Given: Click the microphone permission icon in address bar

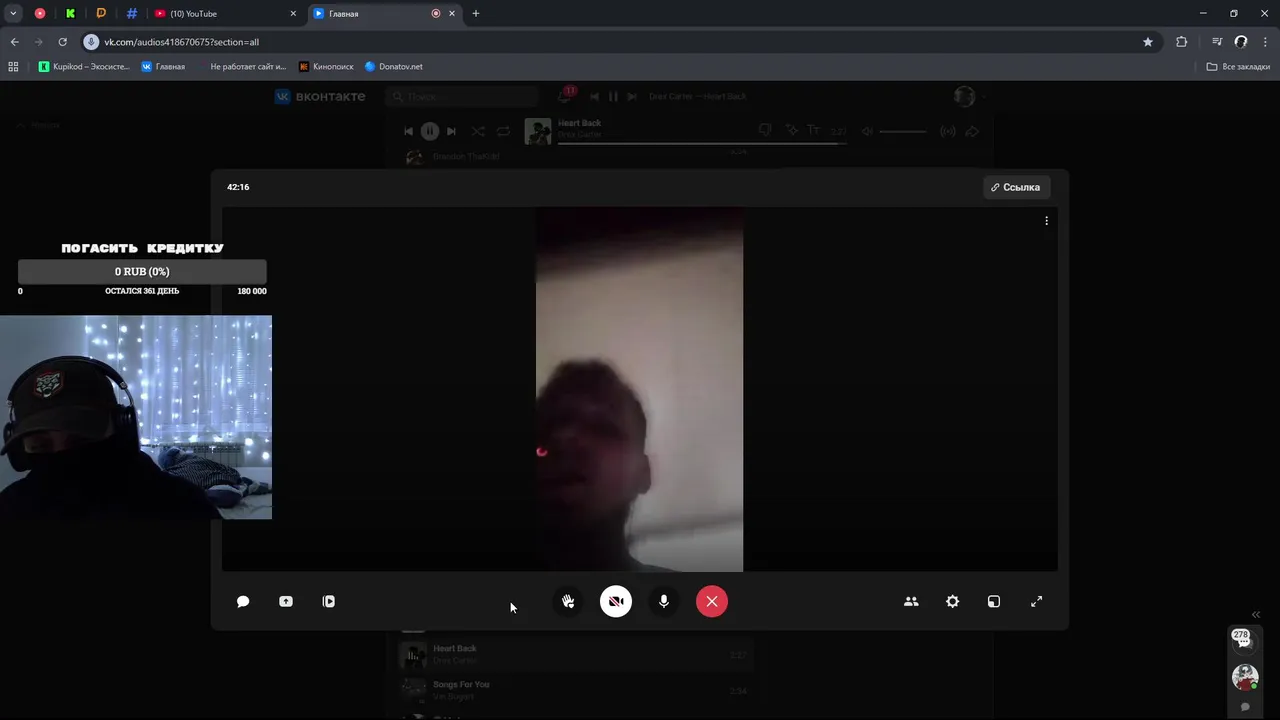Looking at the screenshot, I should [x=91, y=42].
